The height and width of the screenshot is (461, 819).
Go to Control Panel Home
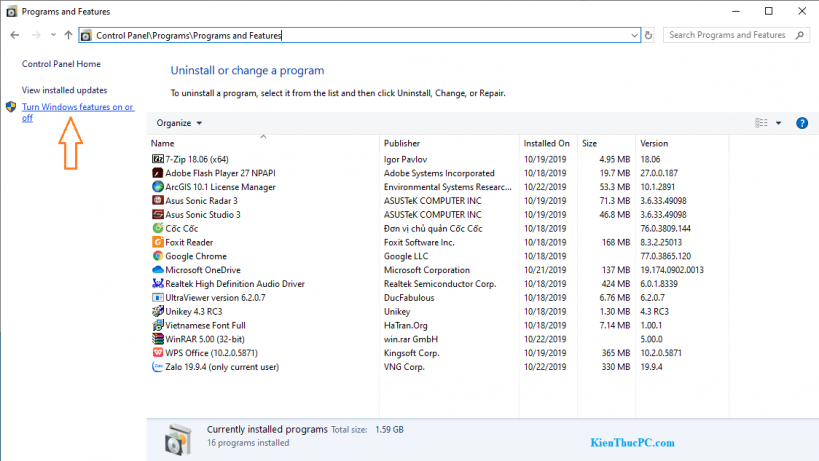(61, 64)
